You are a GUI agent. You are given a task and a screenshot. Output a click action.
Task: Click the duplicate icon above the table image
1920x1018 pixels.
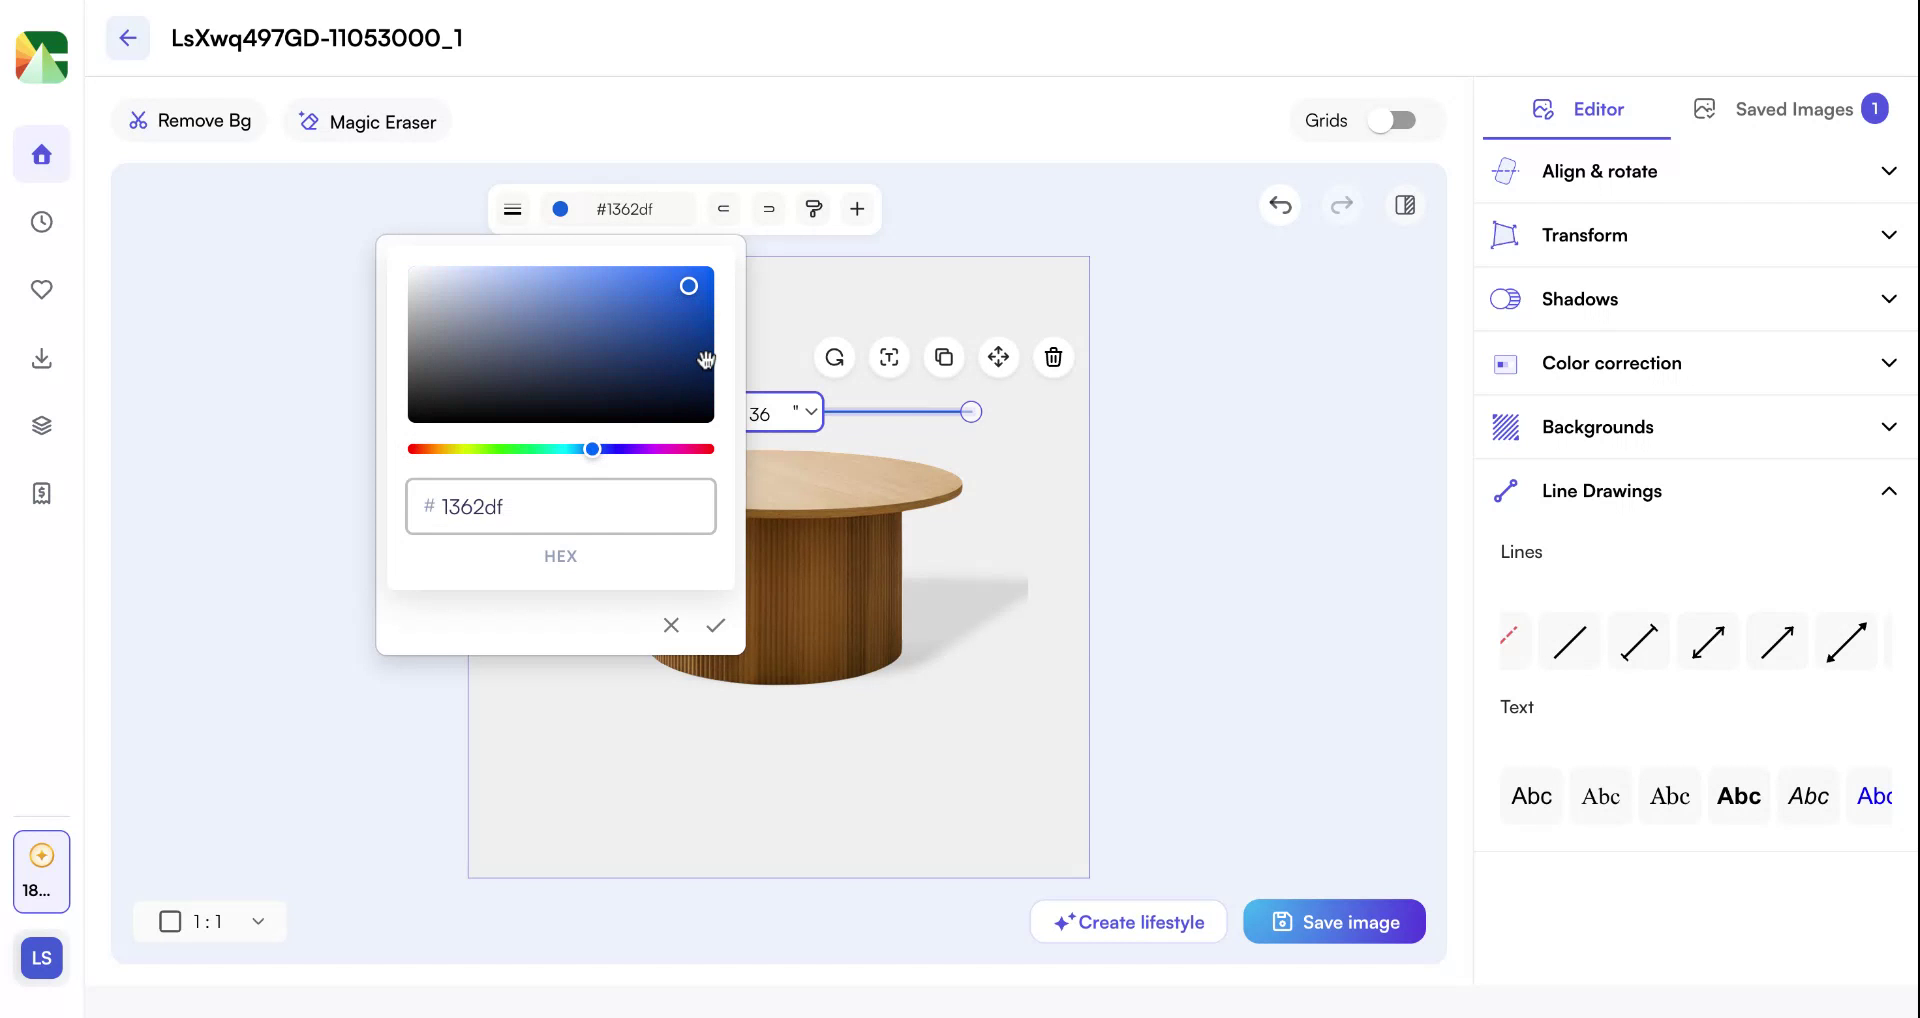point(943,357)
